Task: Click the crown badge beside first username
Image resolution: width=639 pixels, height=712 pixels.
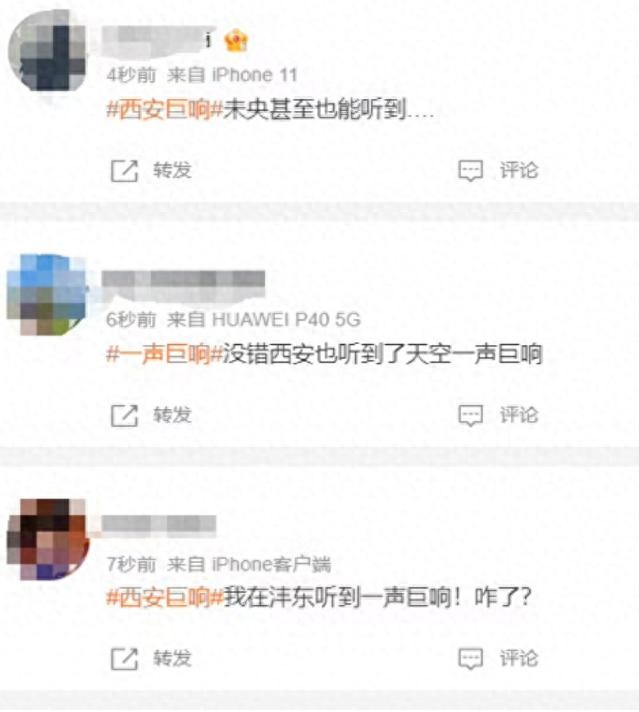Action: pyautogui.click(x=236, y=41)
